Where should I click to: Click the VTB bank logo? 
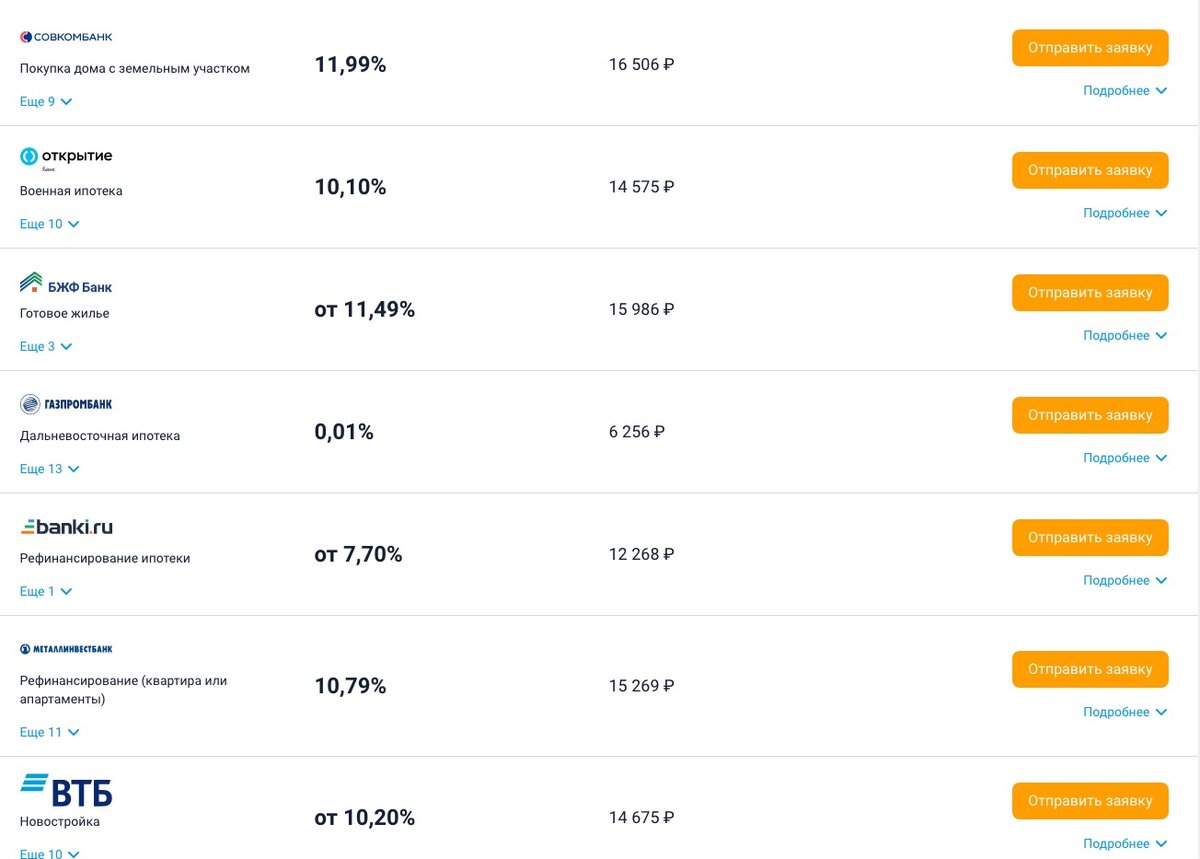click(x=66, y=790)
